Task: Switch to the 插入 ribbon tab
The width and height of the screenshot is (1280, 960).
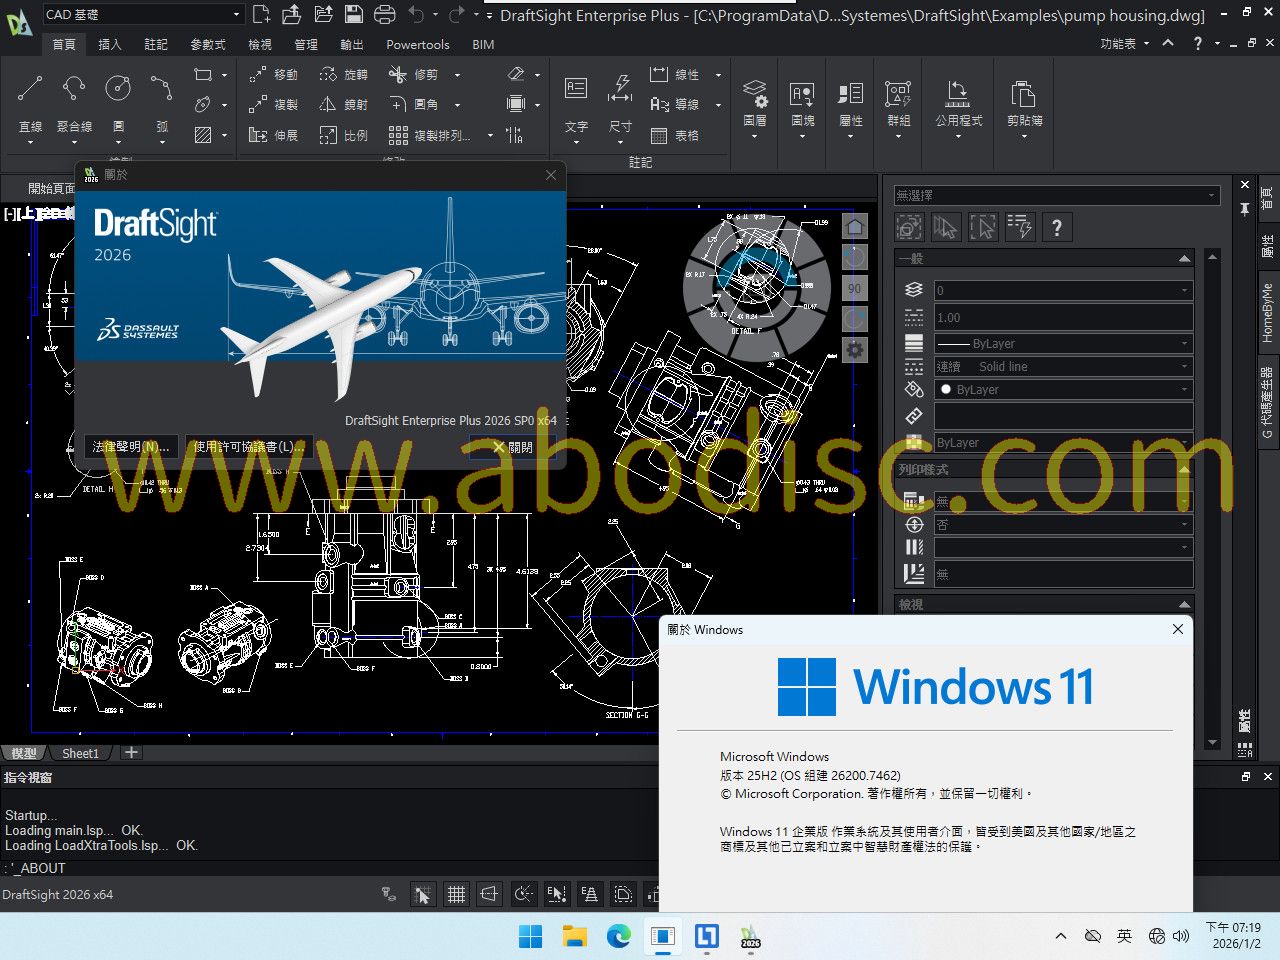Action: coord(110,45)
